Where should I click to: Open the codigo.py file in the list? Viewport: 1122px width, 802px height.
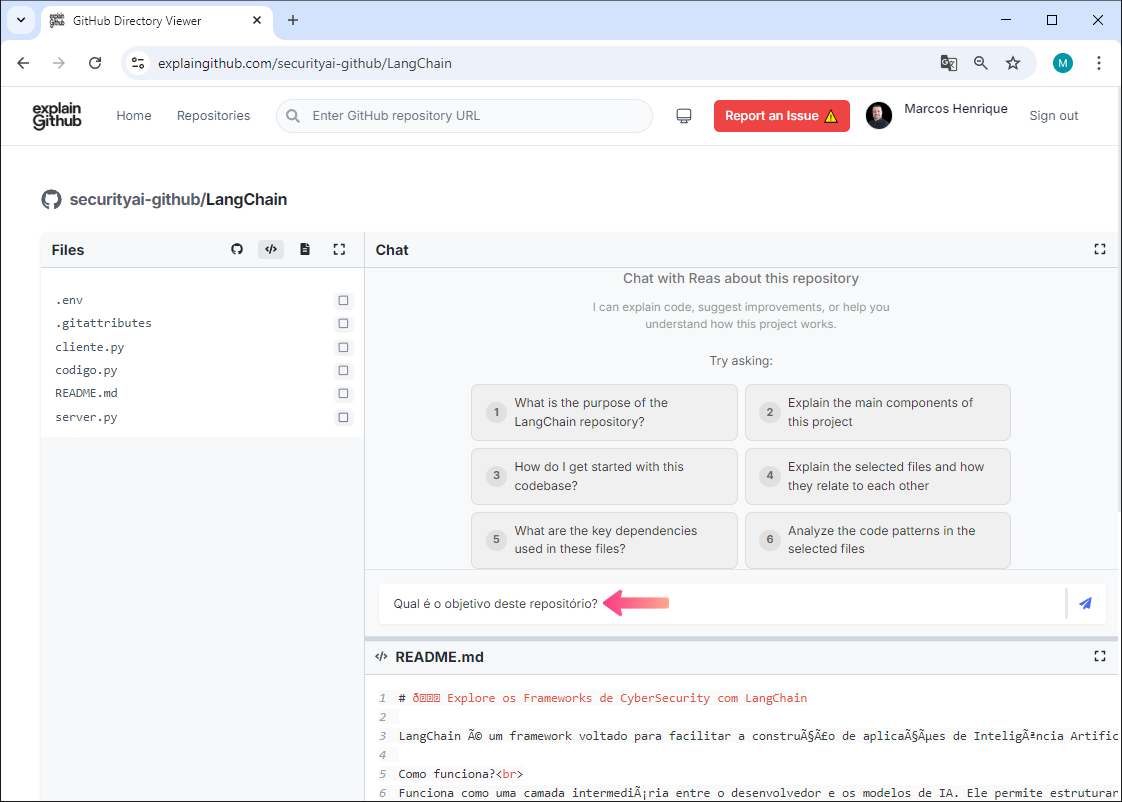click(87, 371)
